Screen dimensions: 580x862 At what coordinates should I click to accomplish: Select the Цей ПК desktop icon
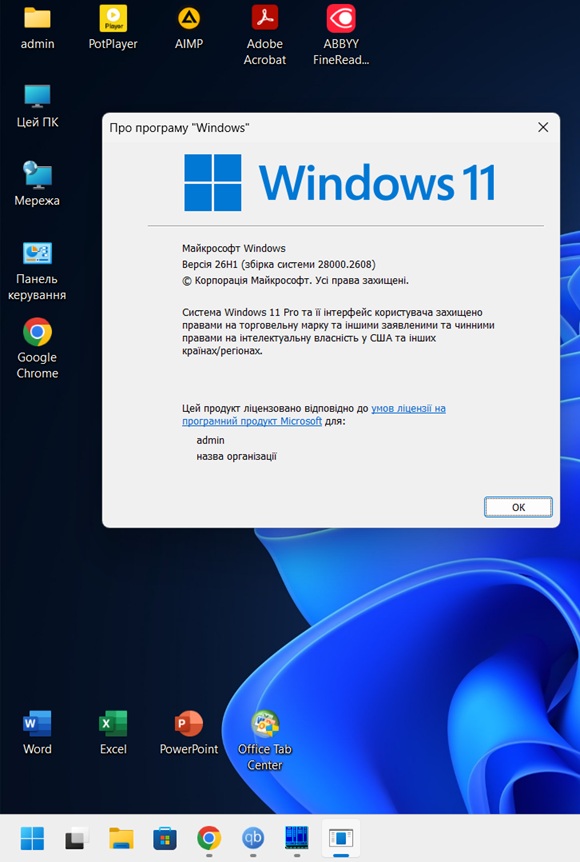pyautogui.click(x=37, y=106)
